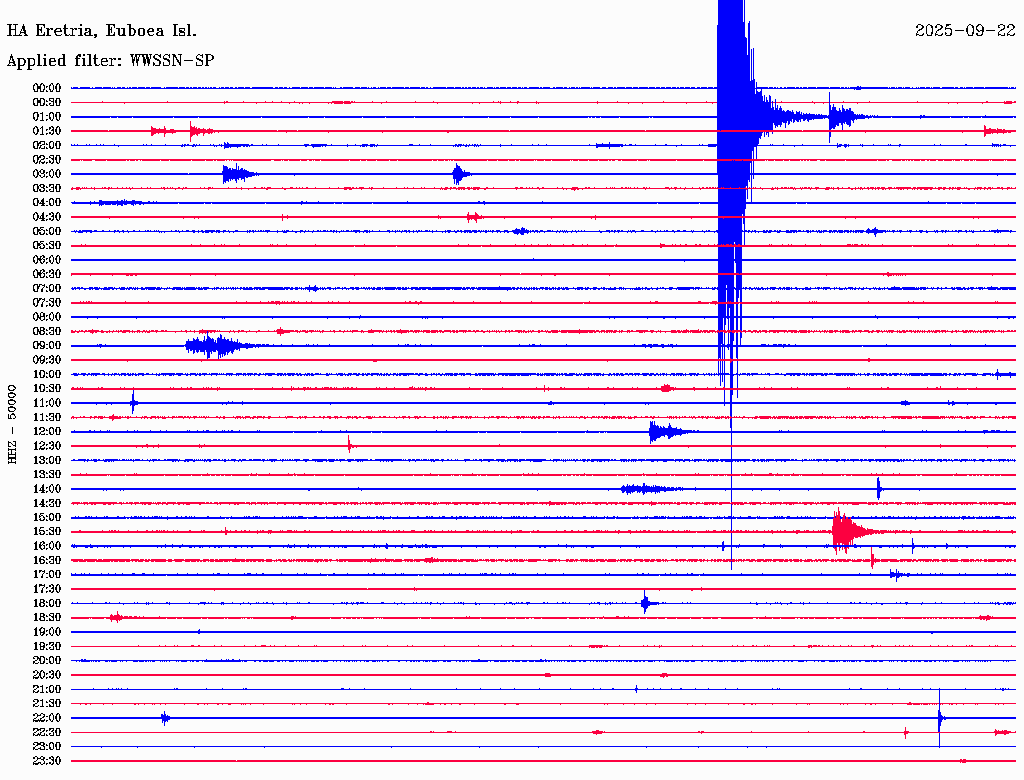1024x780 pixels.
Task: Click the 11:30 time label
Action: click(47, 417)
